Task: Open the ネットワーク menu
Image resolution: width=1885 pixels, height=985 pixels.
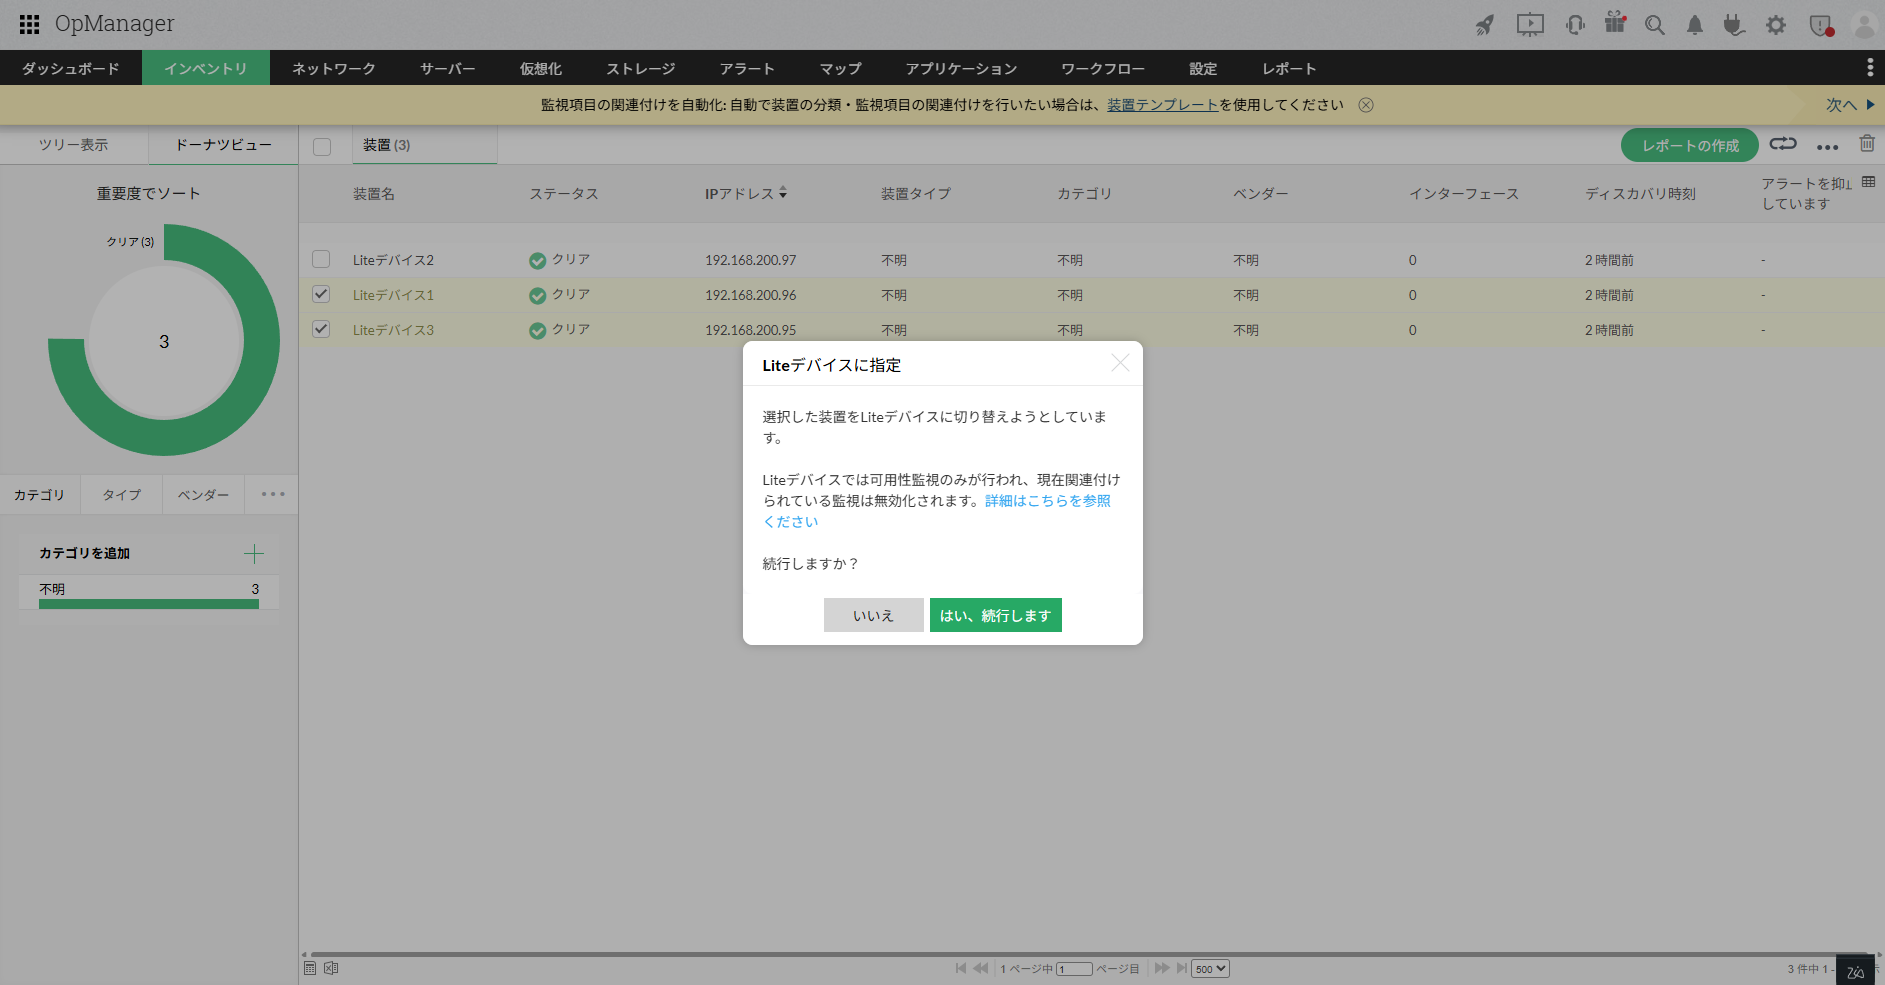Action: click(333, 68)
